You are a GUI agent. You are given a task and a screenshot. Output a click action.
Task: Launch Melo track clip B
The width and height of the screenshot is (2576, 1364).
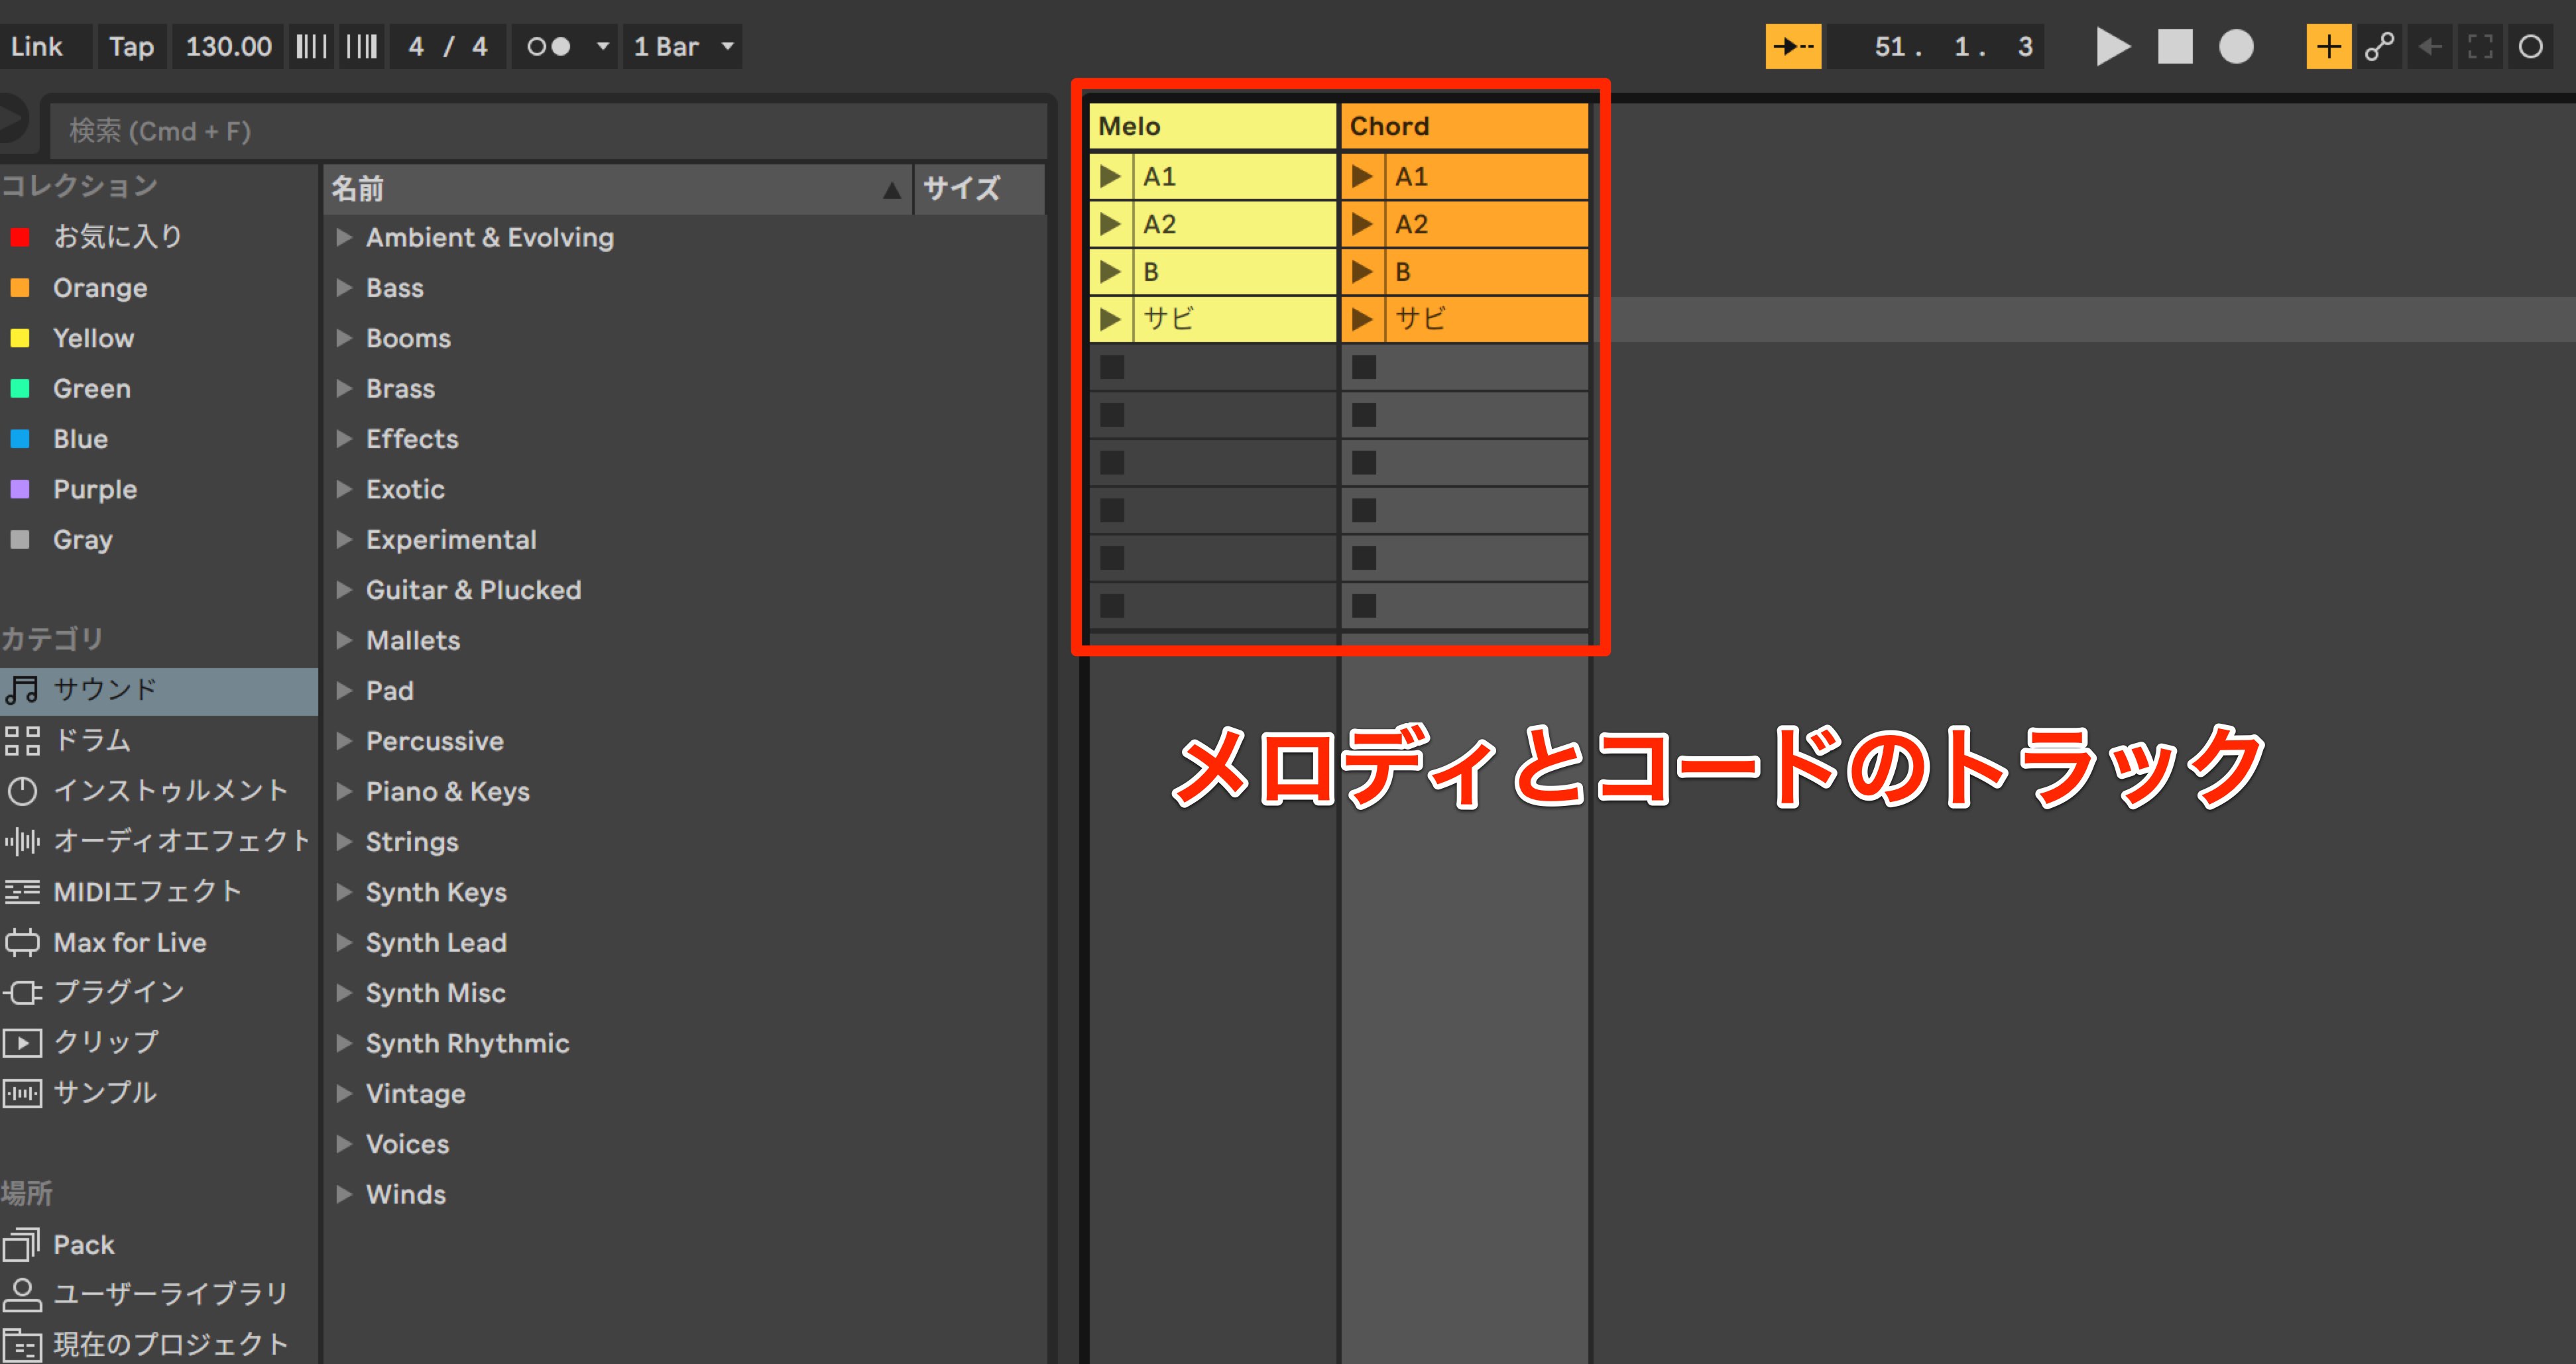pyautogui.click(x=1110, y=271)
